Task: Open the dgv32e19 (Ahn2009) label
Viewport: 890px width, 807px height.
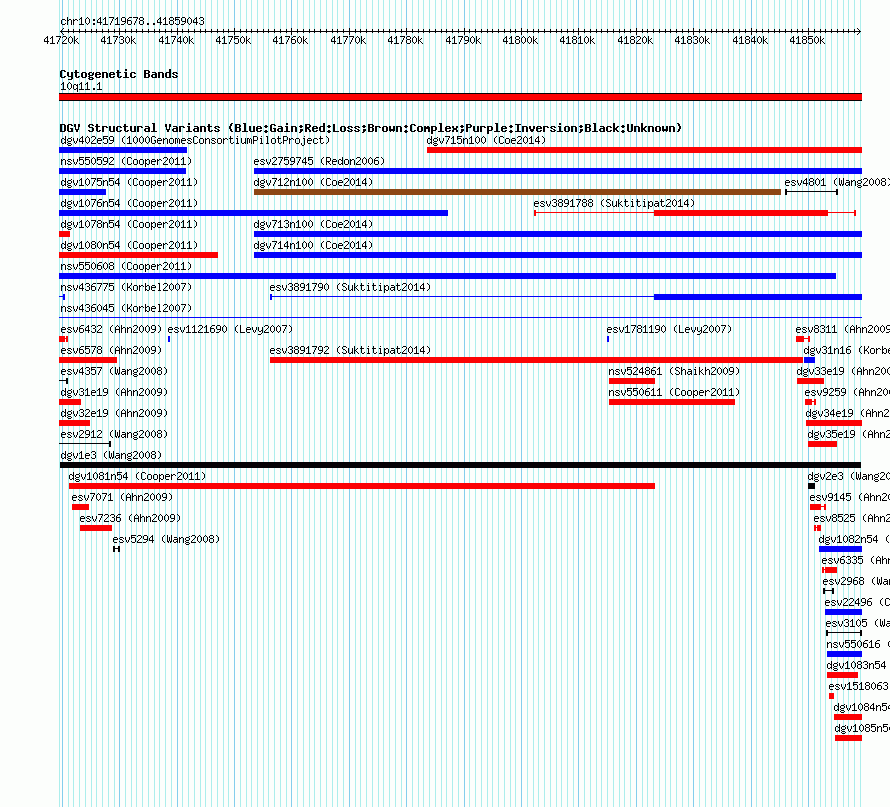Action: pos(114,413)
